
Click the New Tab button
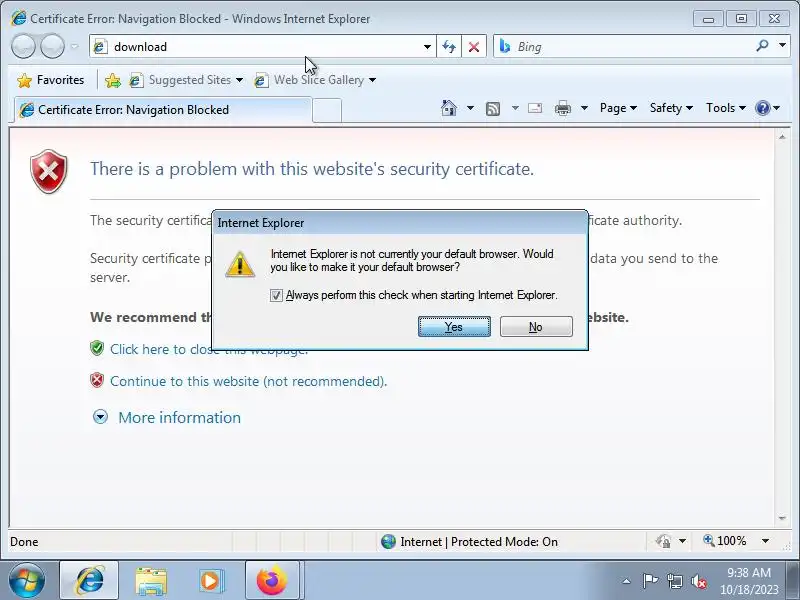(327, 110)
